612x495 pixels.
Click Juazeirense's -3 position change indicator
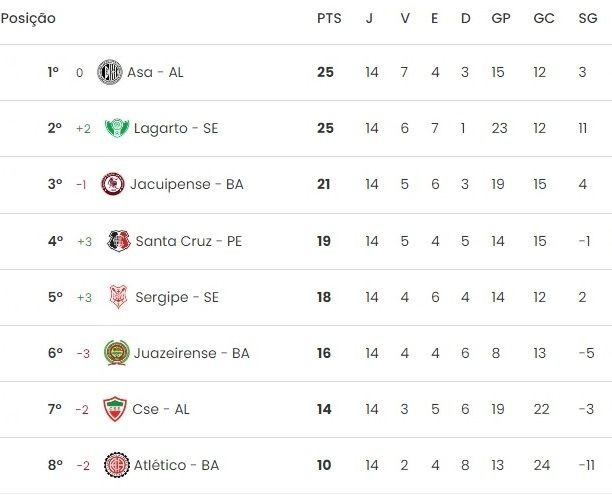pos(83,353)
